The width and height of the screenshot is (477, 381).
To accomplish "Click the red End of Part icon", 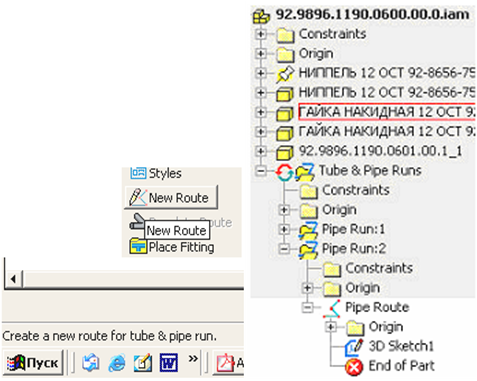I will [354, 367].
